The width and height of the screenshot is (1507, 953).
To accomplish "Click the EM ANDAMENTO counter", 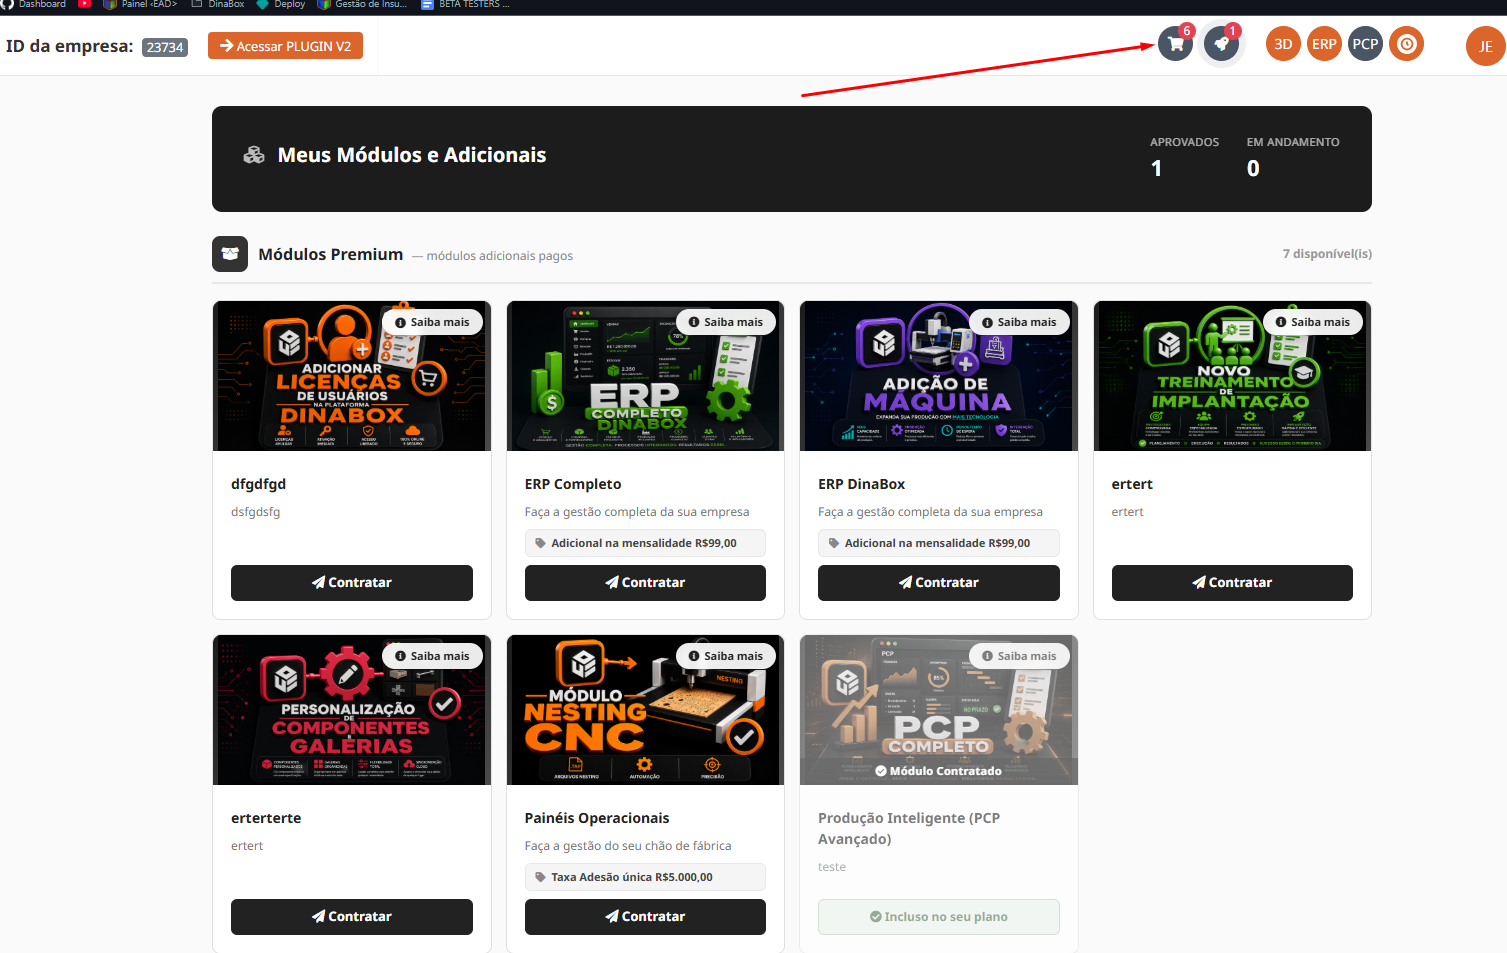I will pyautogui.click(x=1293, y=158).
